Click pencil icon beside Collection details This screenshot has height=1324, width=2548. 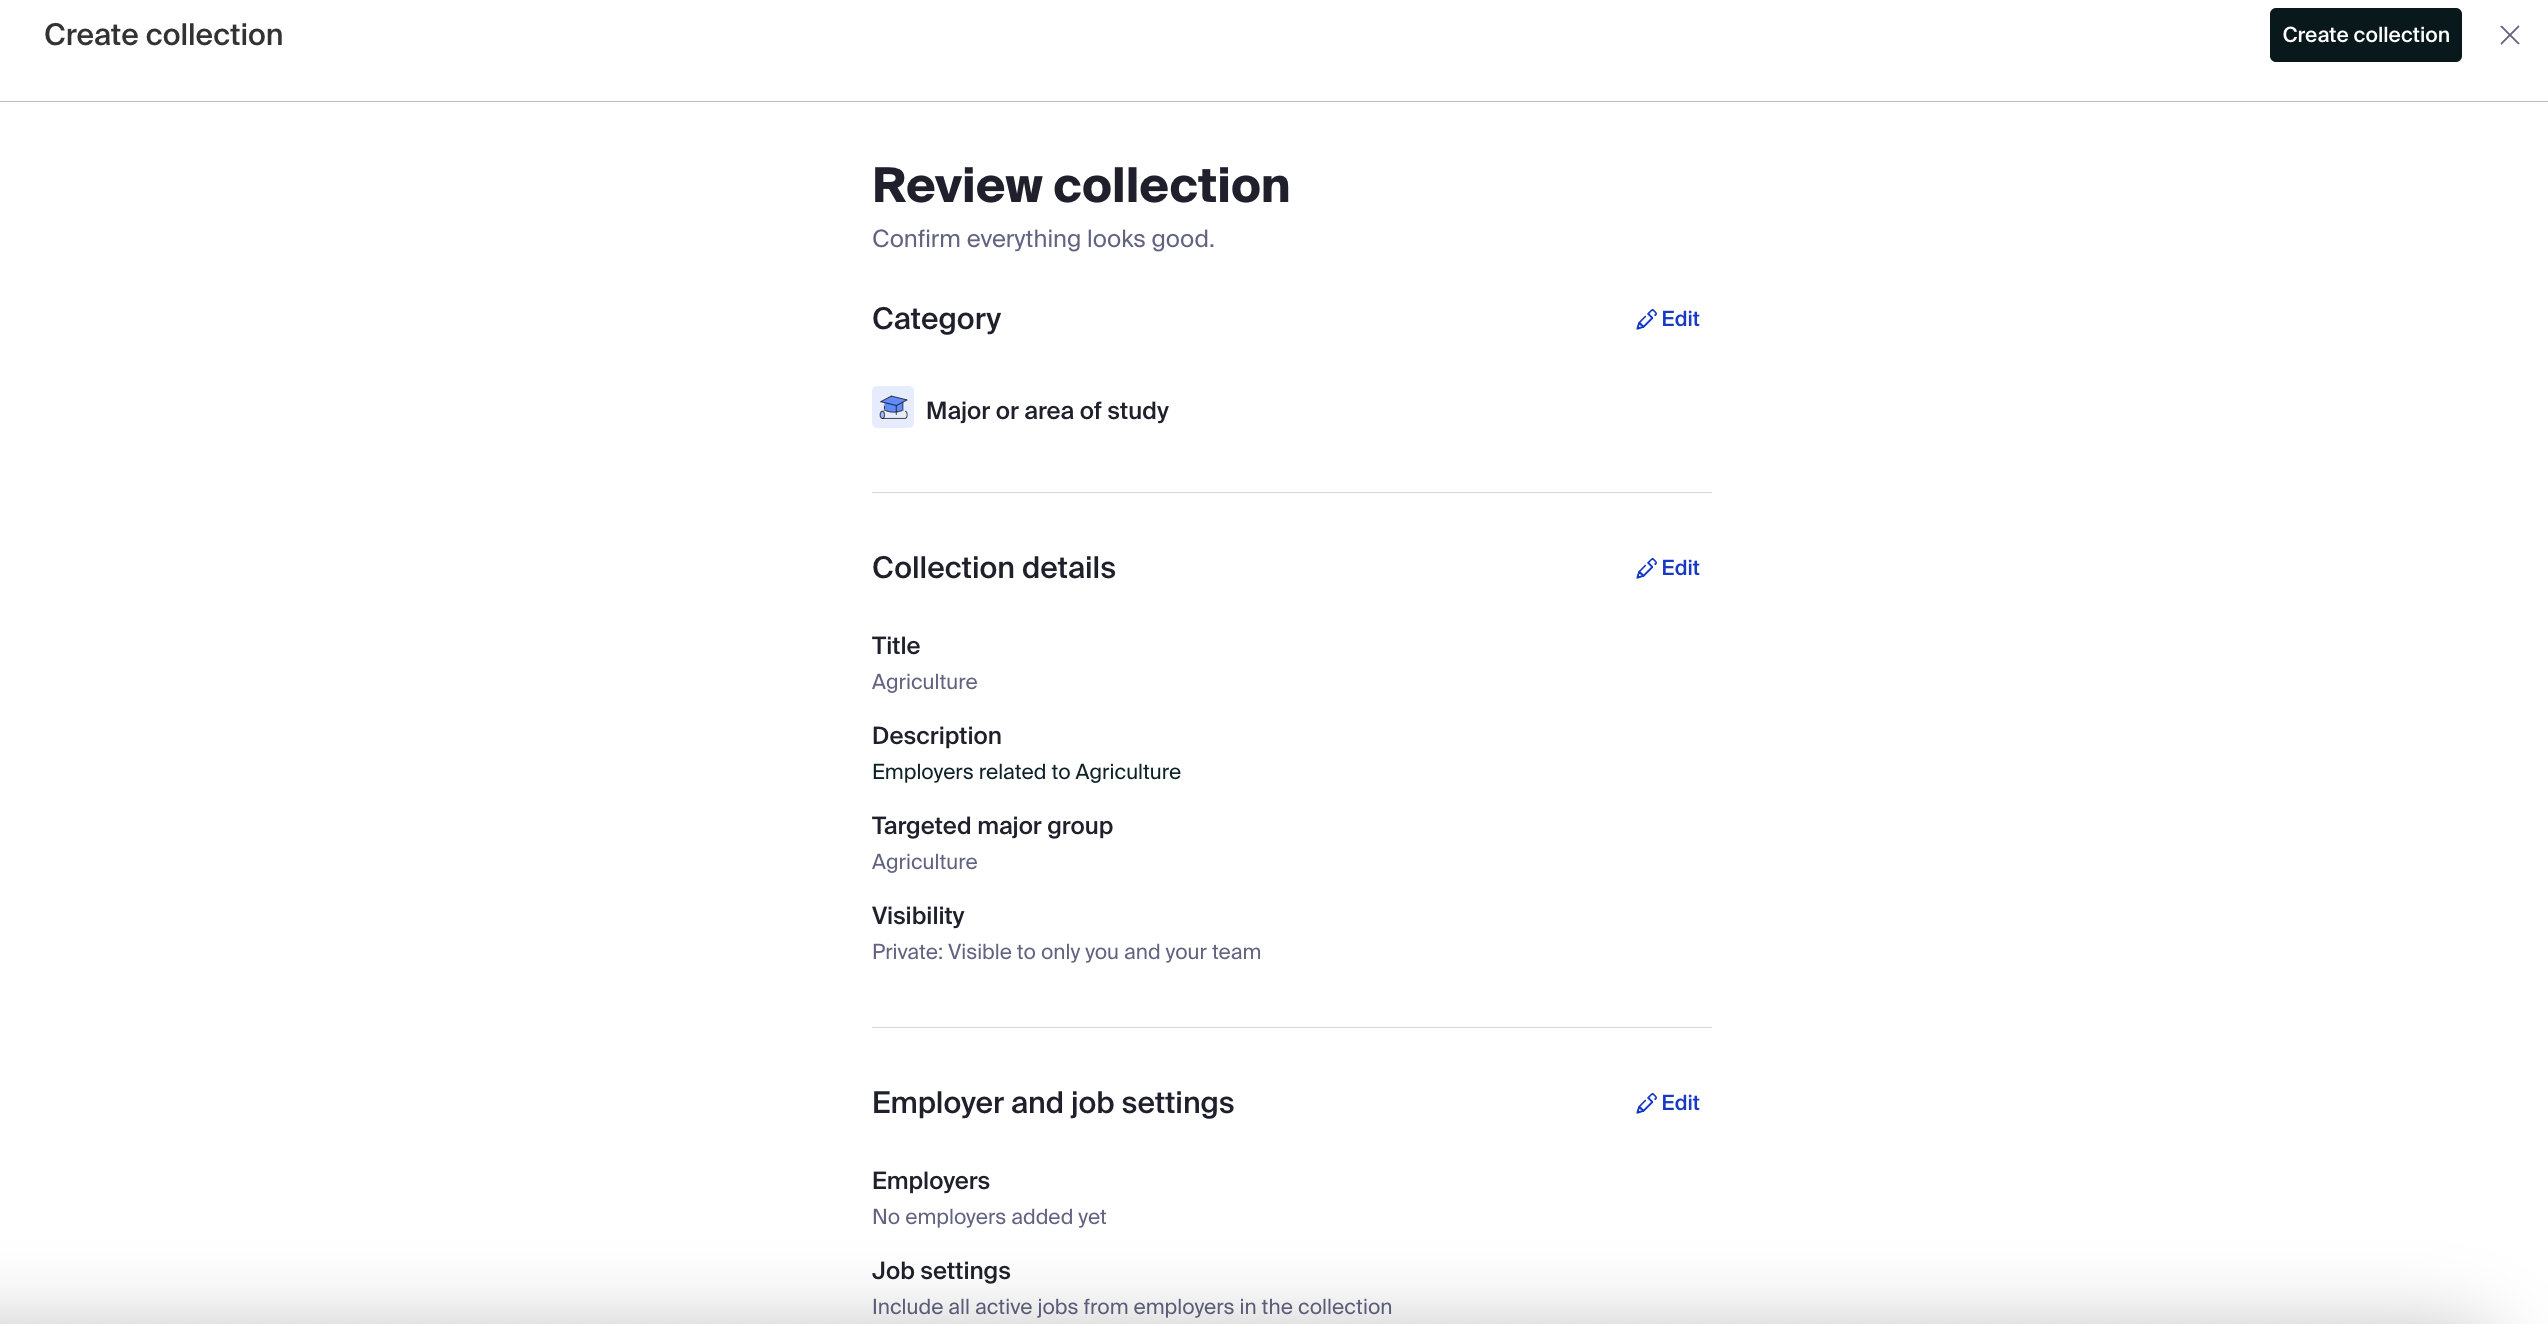click(1646, 569)
